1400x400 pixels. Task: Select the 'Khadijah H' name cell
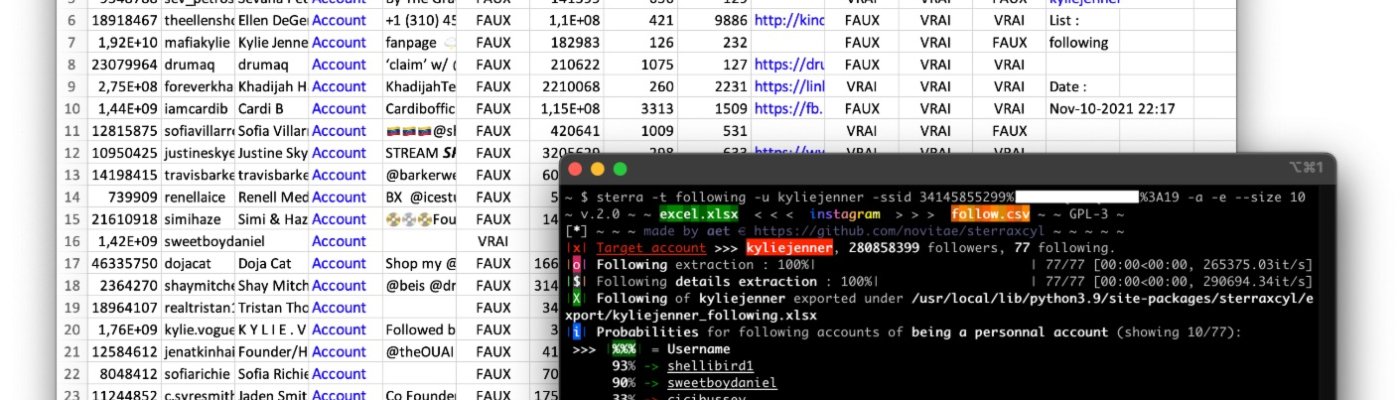(x=272, y=86)
